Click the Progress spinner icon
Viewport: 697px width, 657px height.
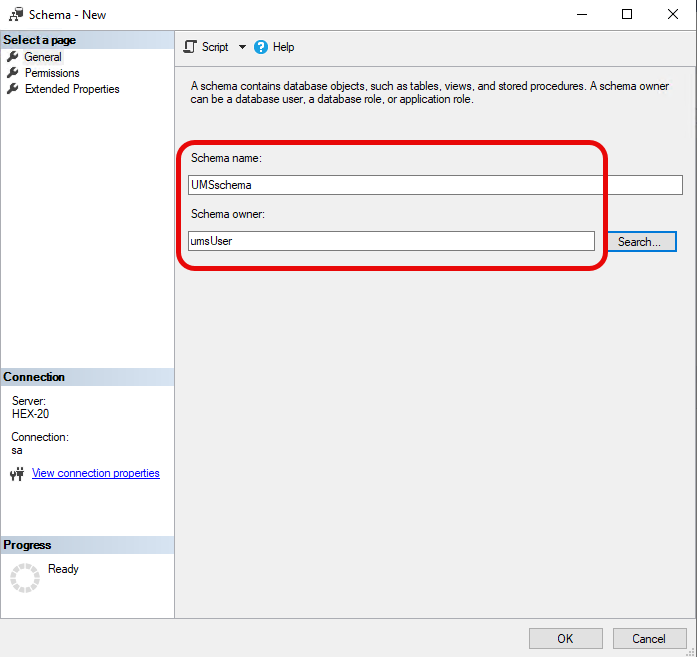tap(25, 578)
